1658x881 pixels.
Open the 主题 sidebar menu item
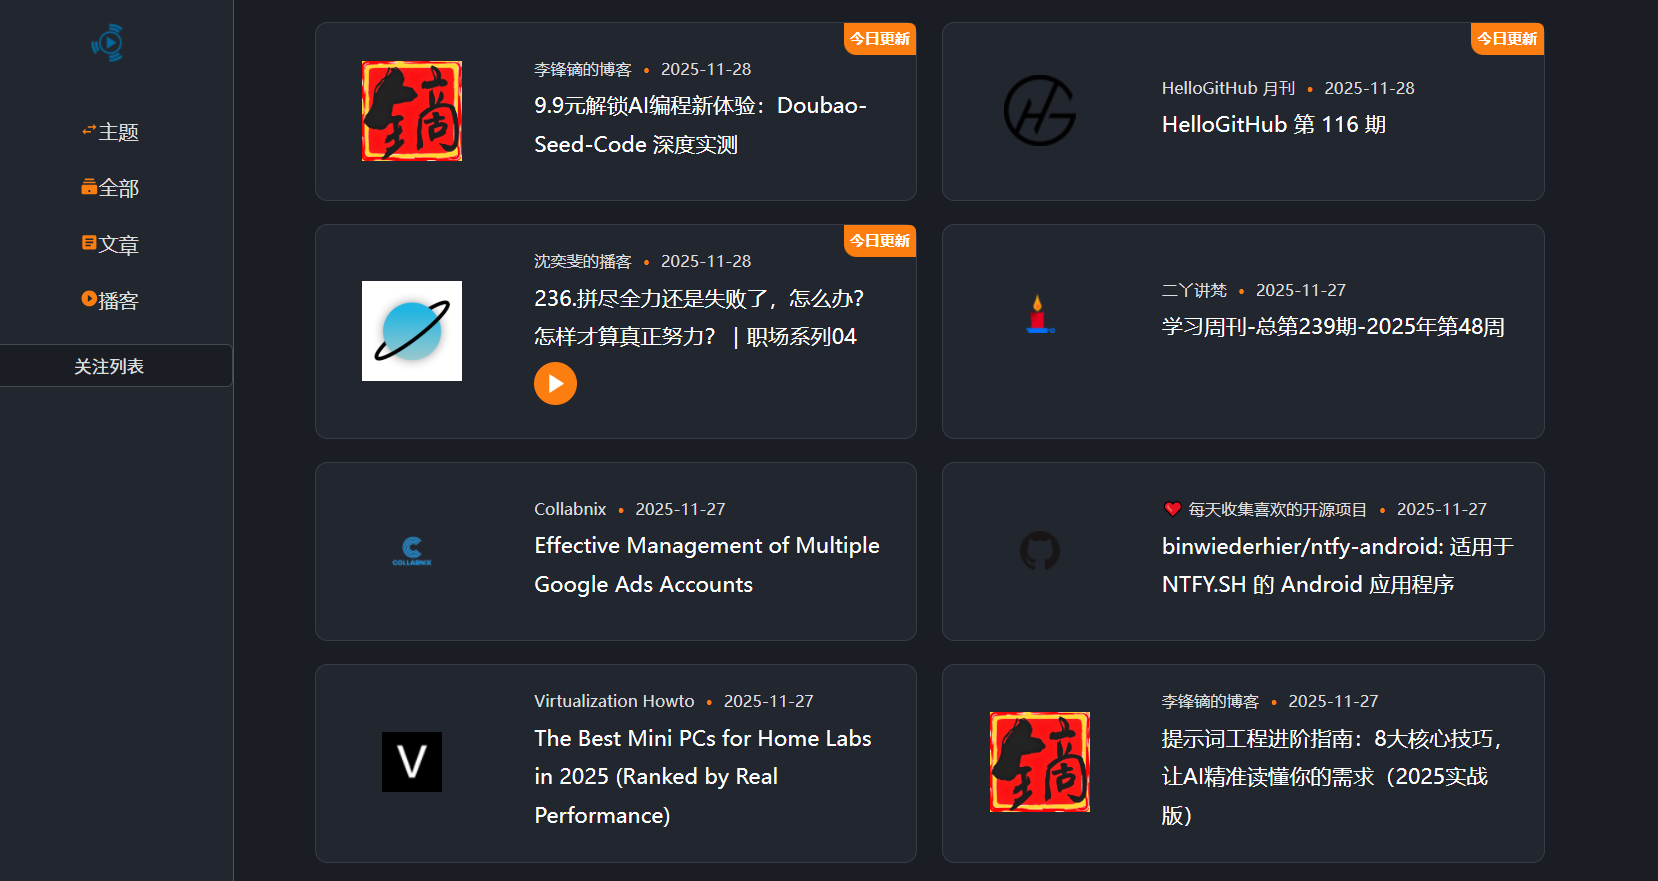click(110, 132)
